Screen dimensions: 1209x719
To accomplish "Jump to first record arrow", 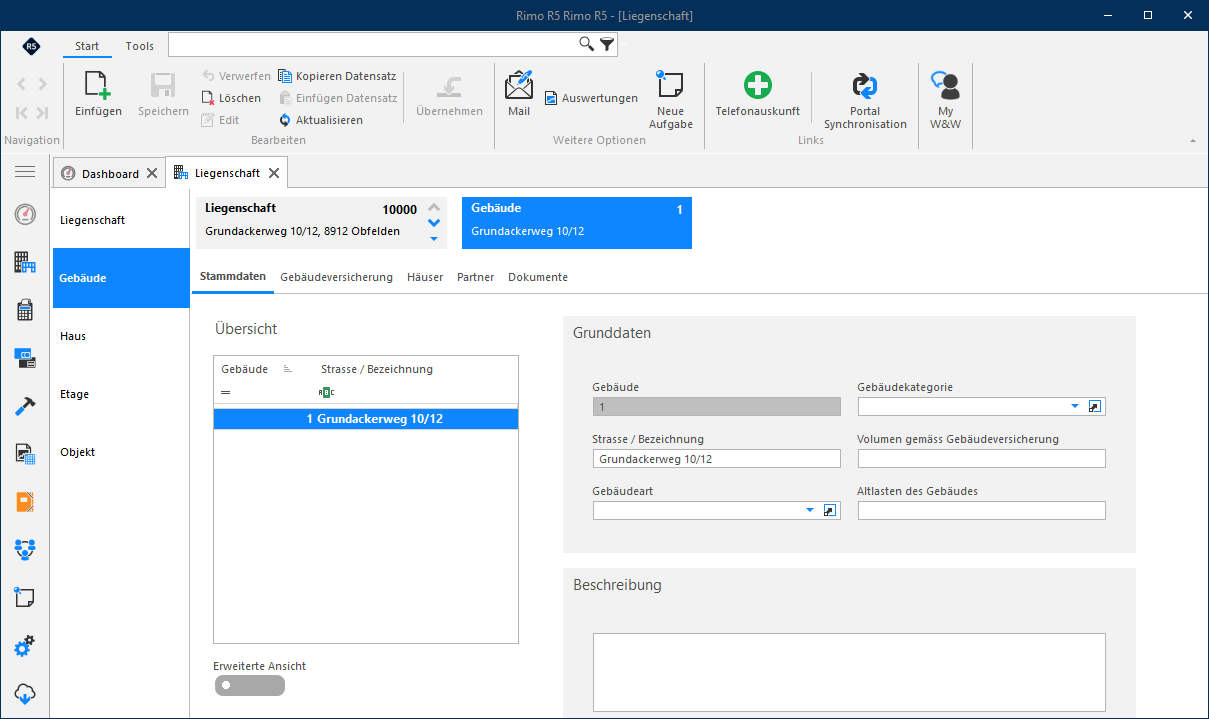I will coord(22,113).
